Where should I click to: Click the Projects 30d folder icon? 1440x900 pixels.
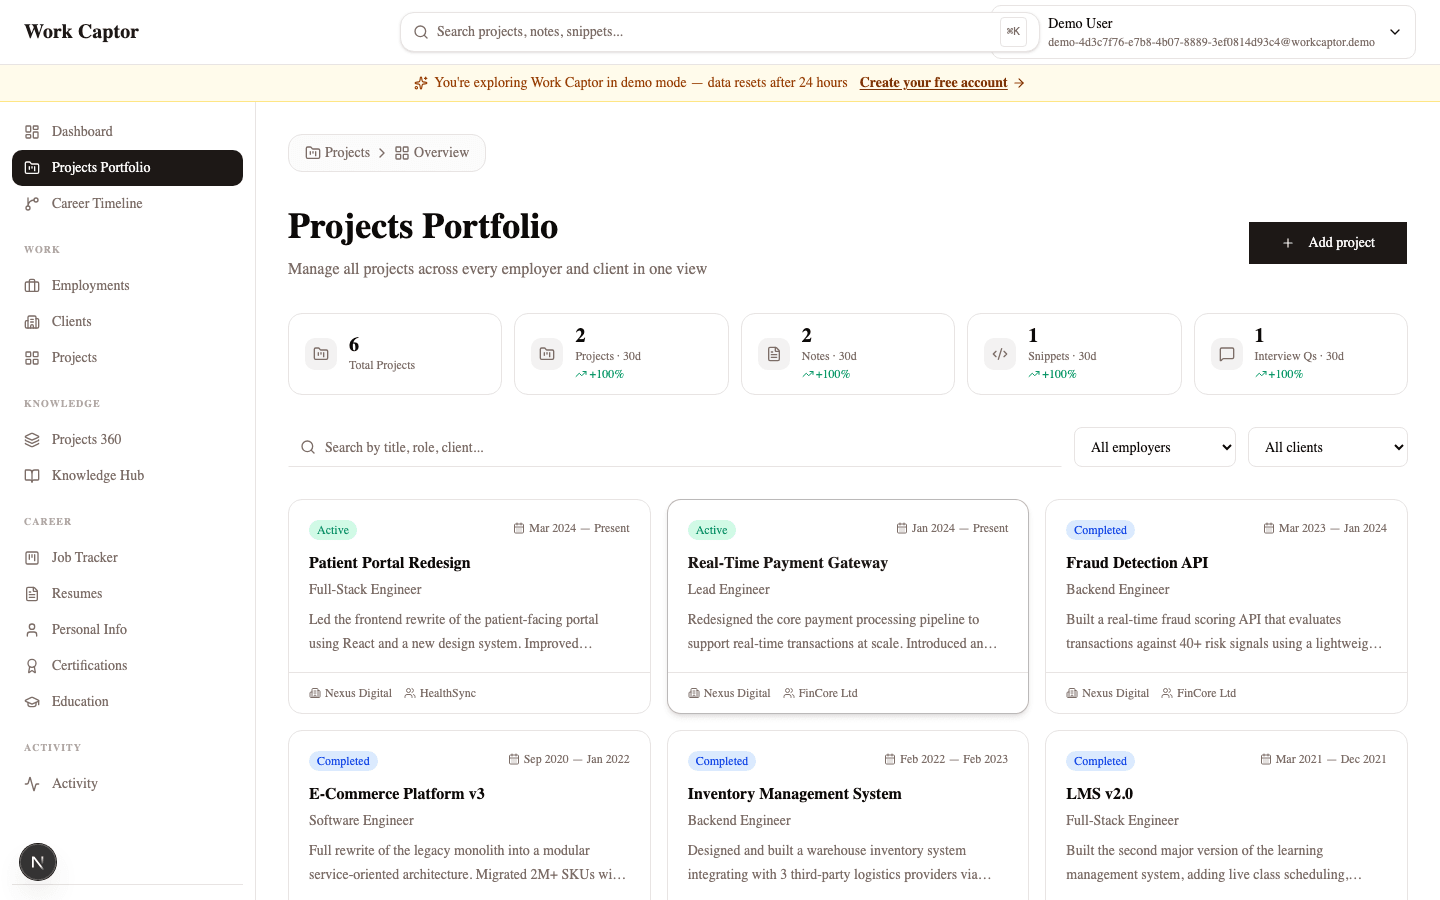(547, 354)
